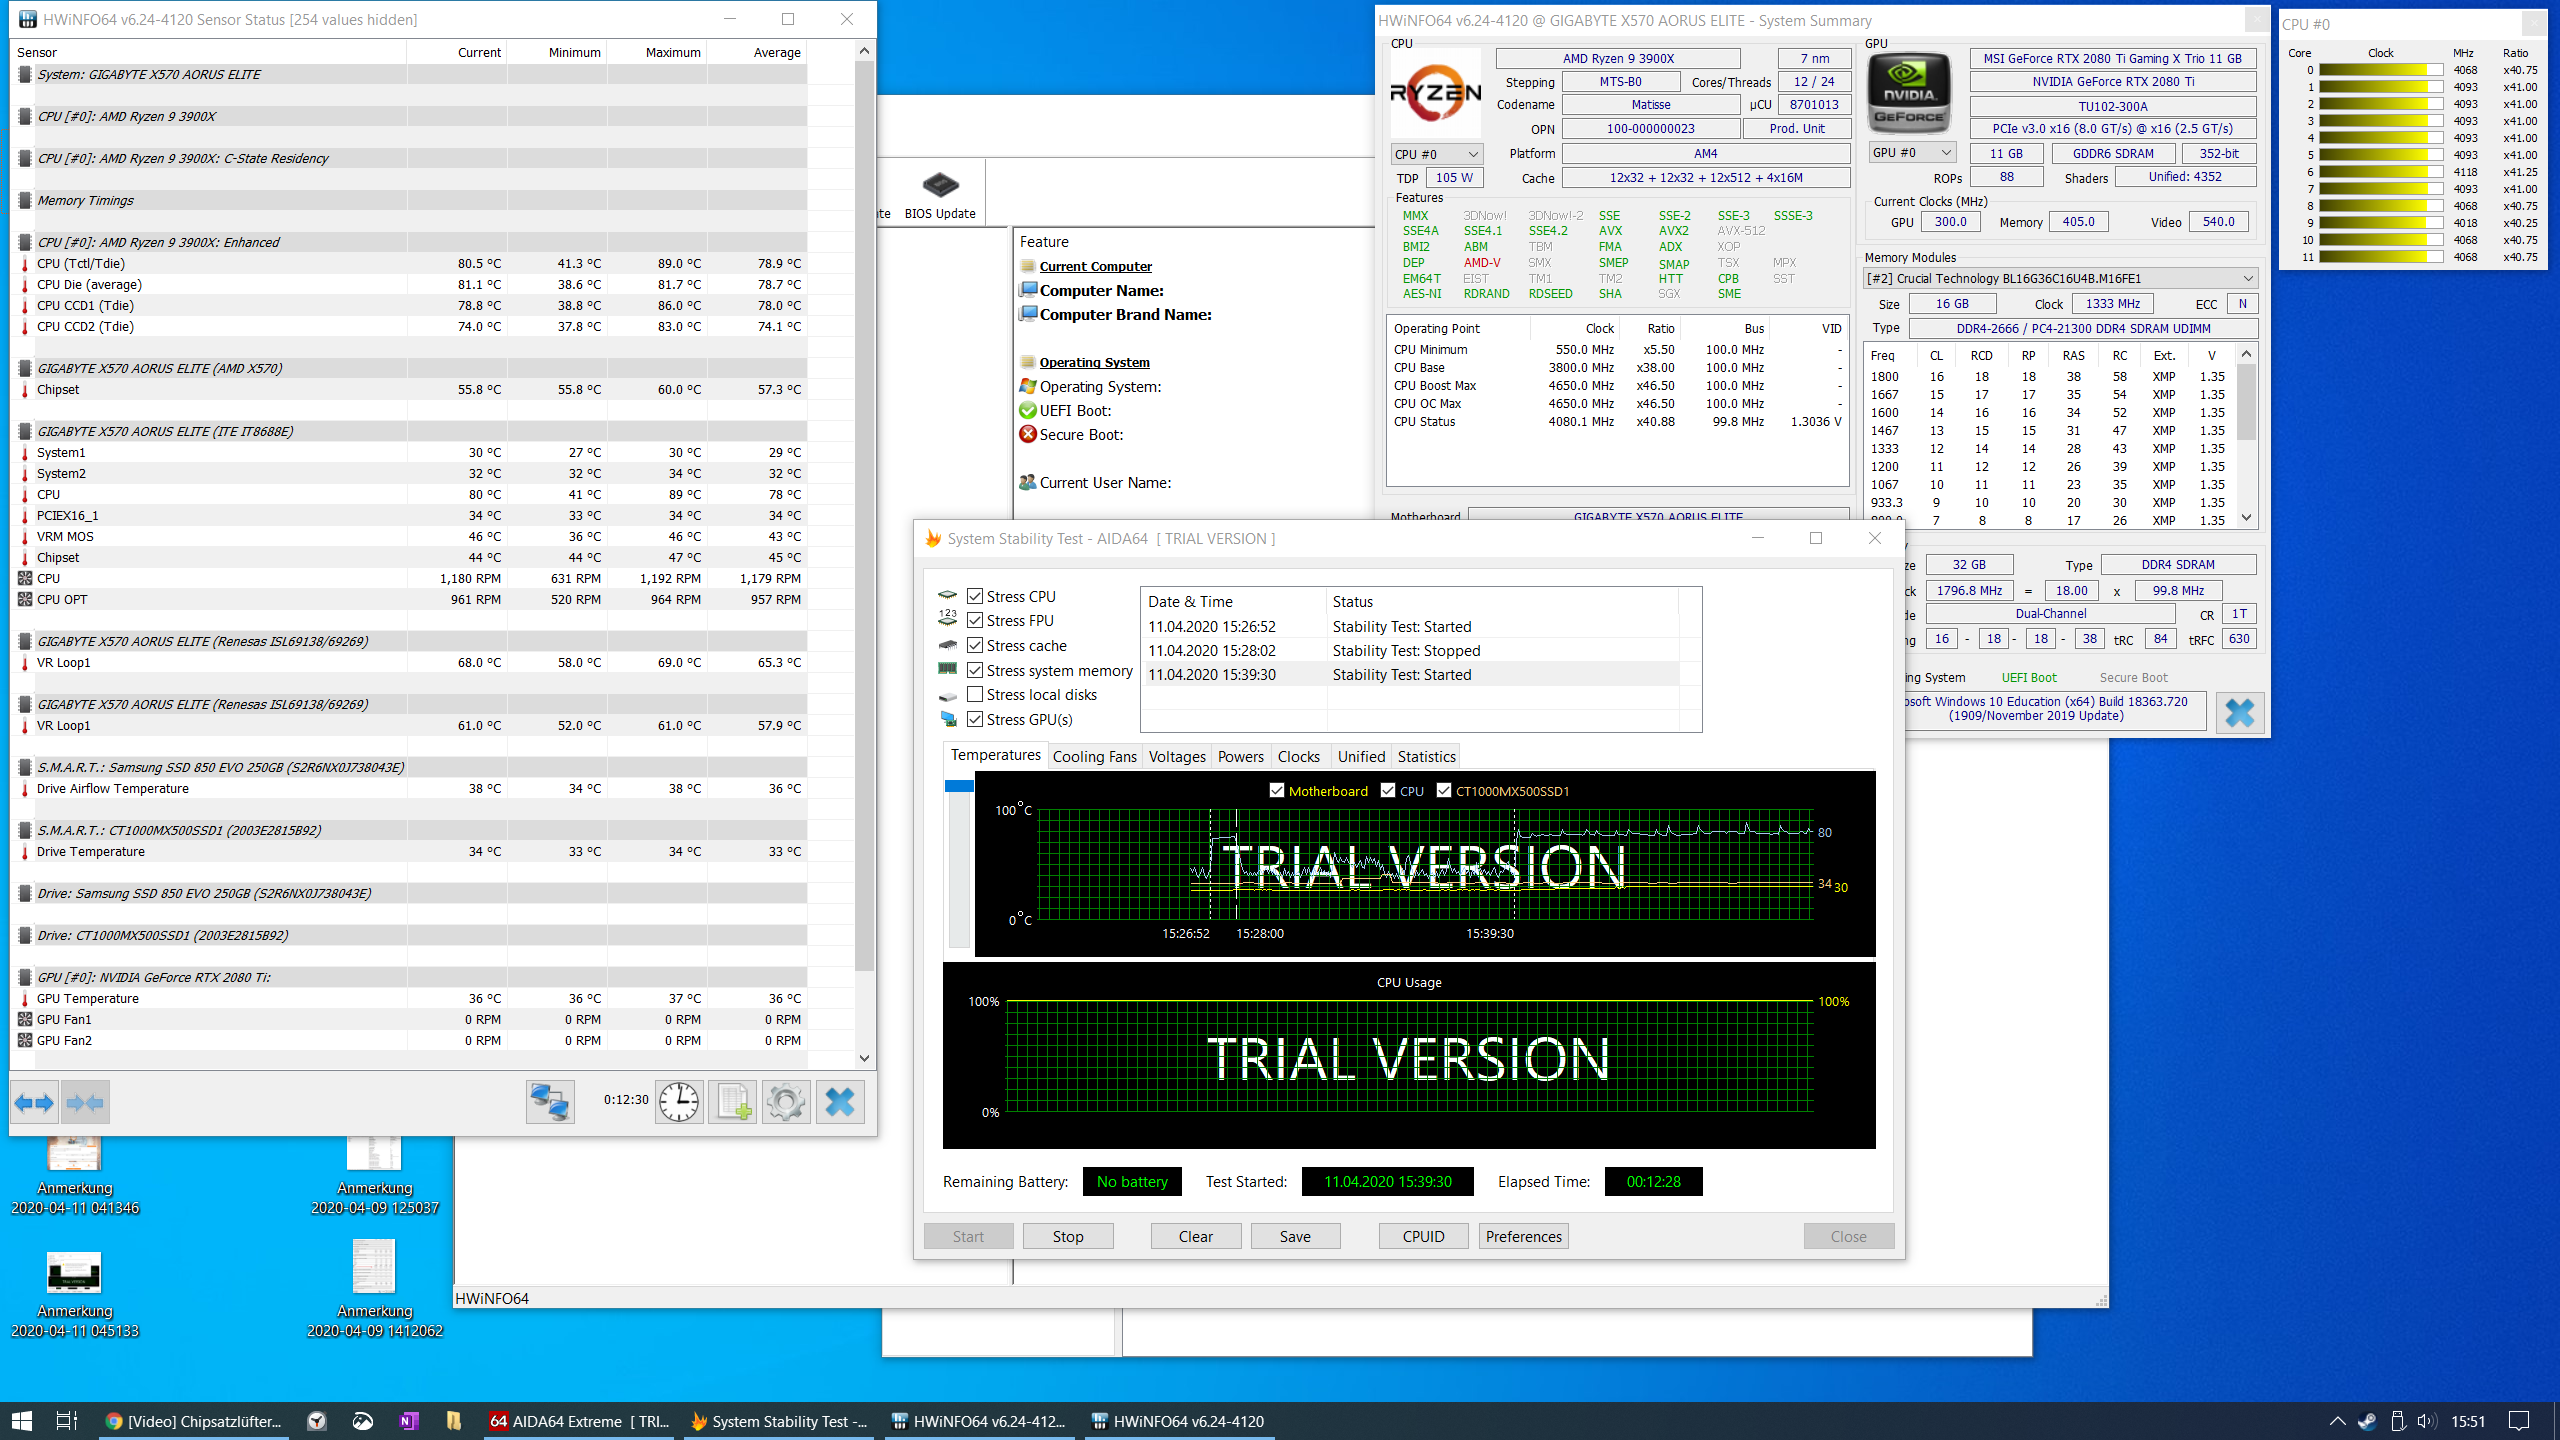This screenshot has width=2560, height=1440.
Task: Open the Windows Start menu
Action: [x=22, y=1421]
